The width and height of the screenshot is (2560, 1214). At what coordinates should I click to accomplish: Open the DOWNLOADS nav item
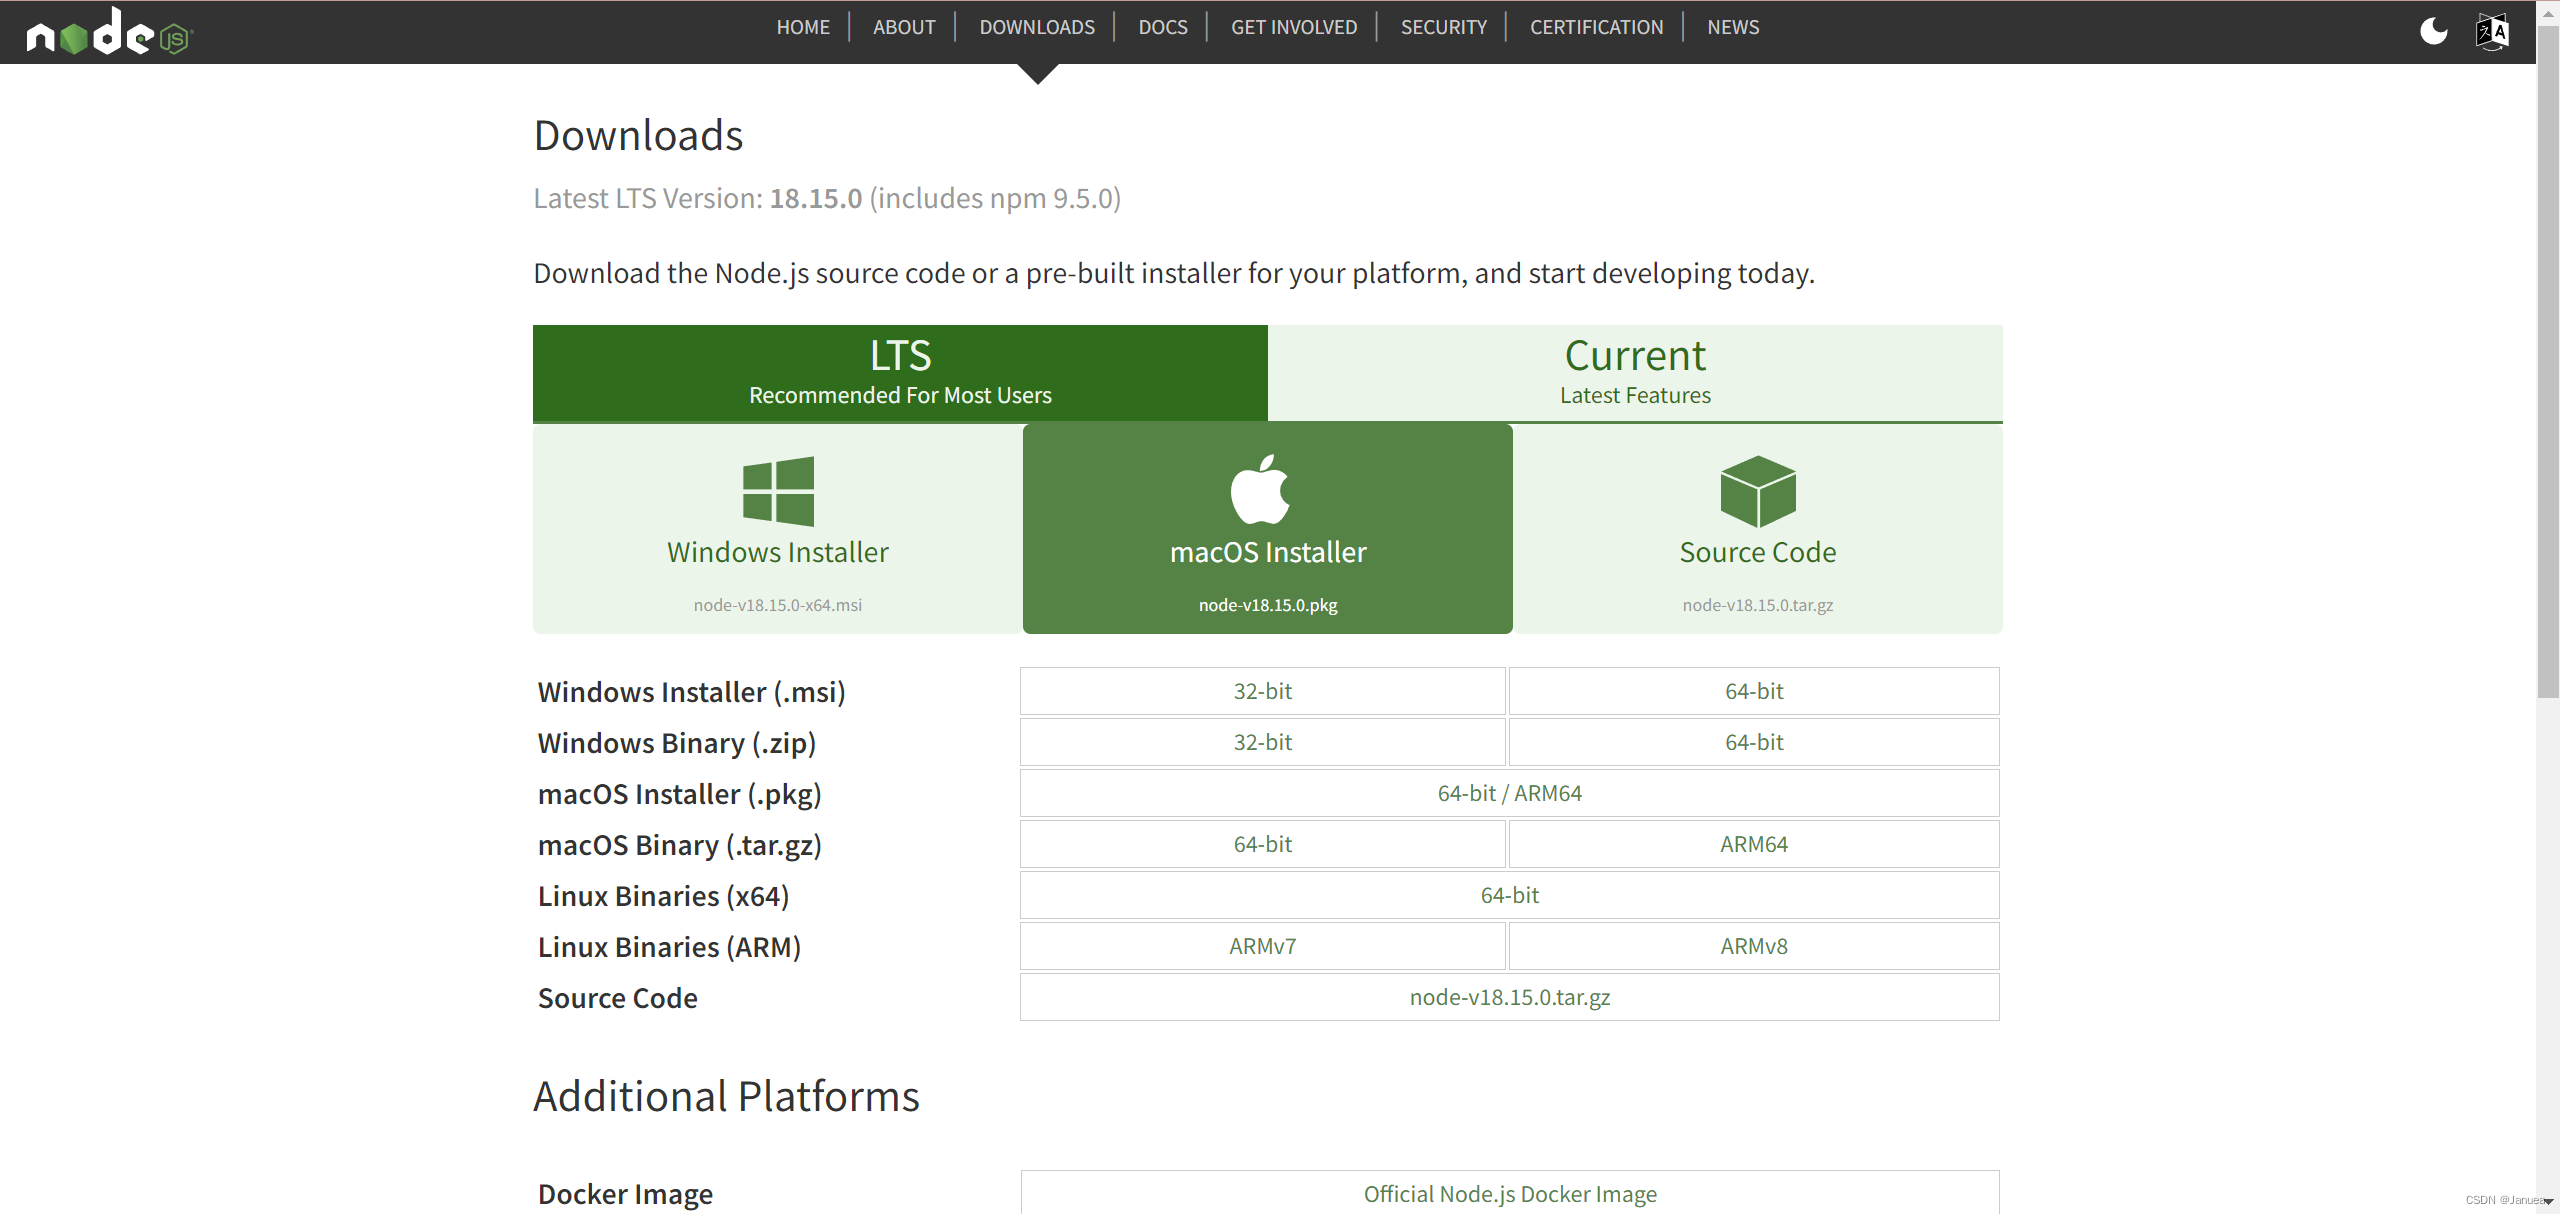(1037, 27)
